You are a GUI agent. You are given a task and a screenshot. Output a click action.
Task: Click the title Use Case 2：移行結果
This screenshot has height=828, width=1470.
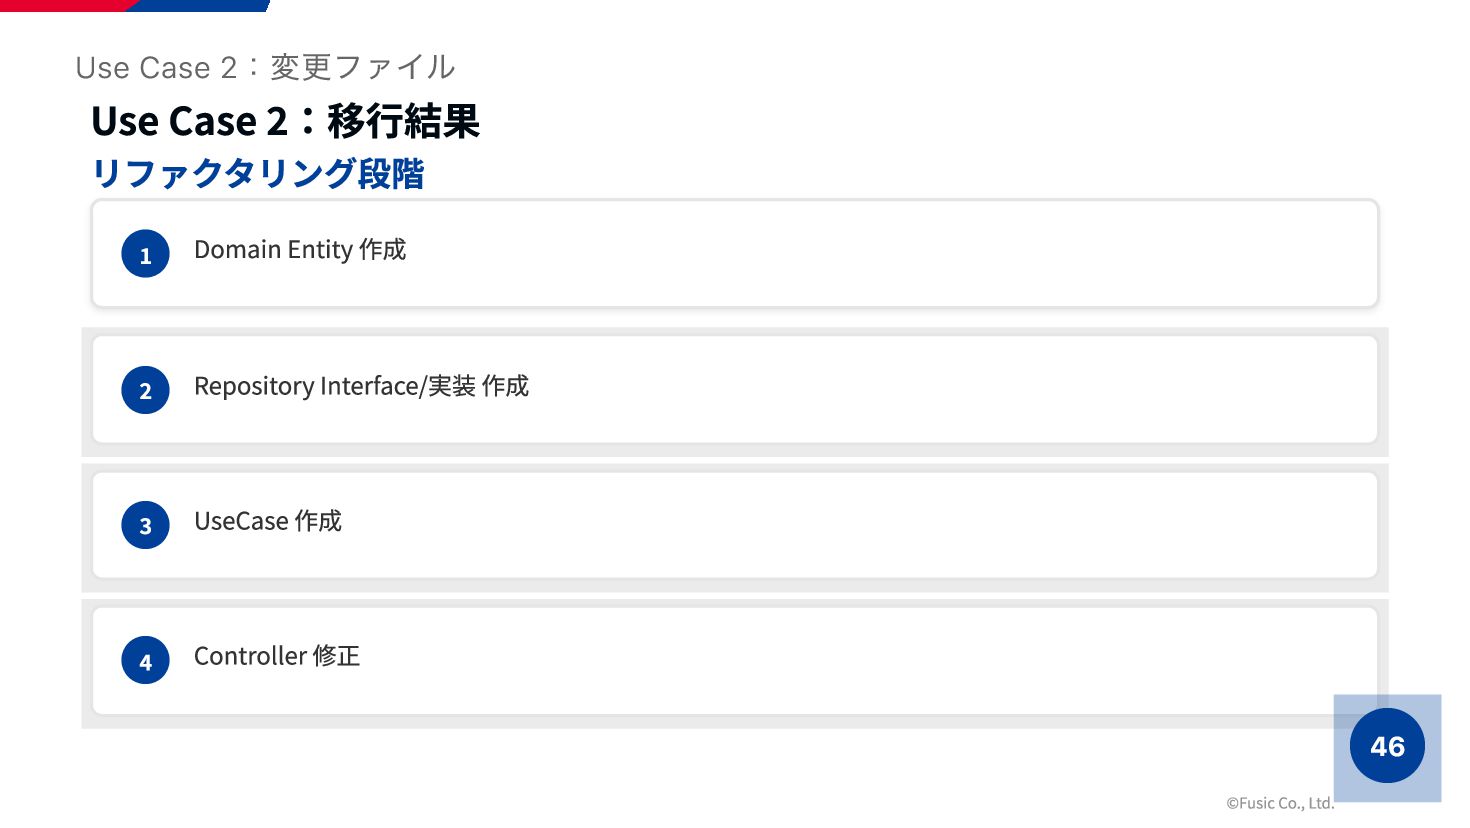(285, 121)
